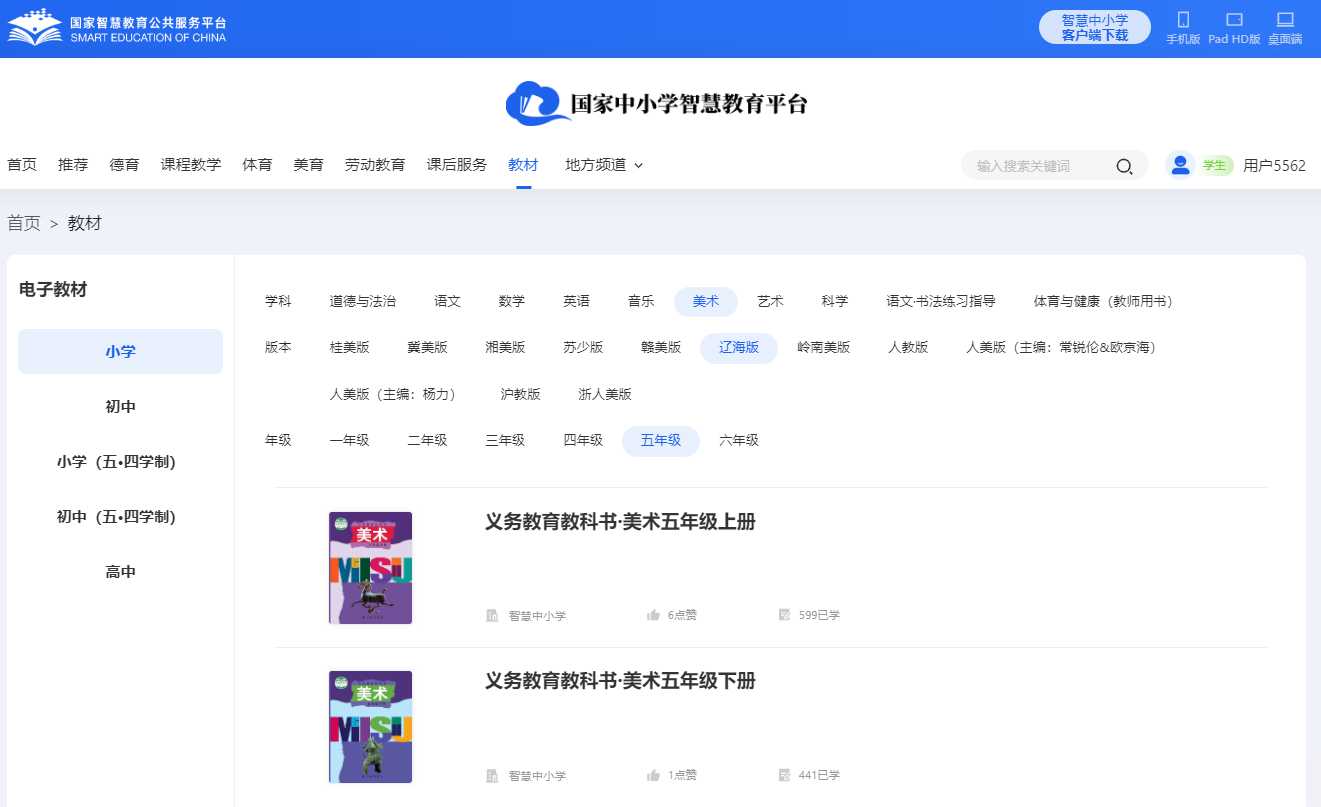1321x807 pixels.
Task: Select edition 人教版
Action: [x=908, y=348]
